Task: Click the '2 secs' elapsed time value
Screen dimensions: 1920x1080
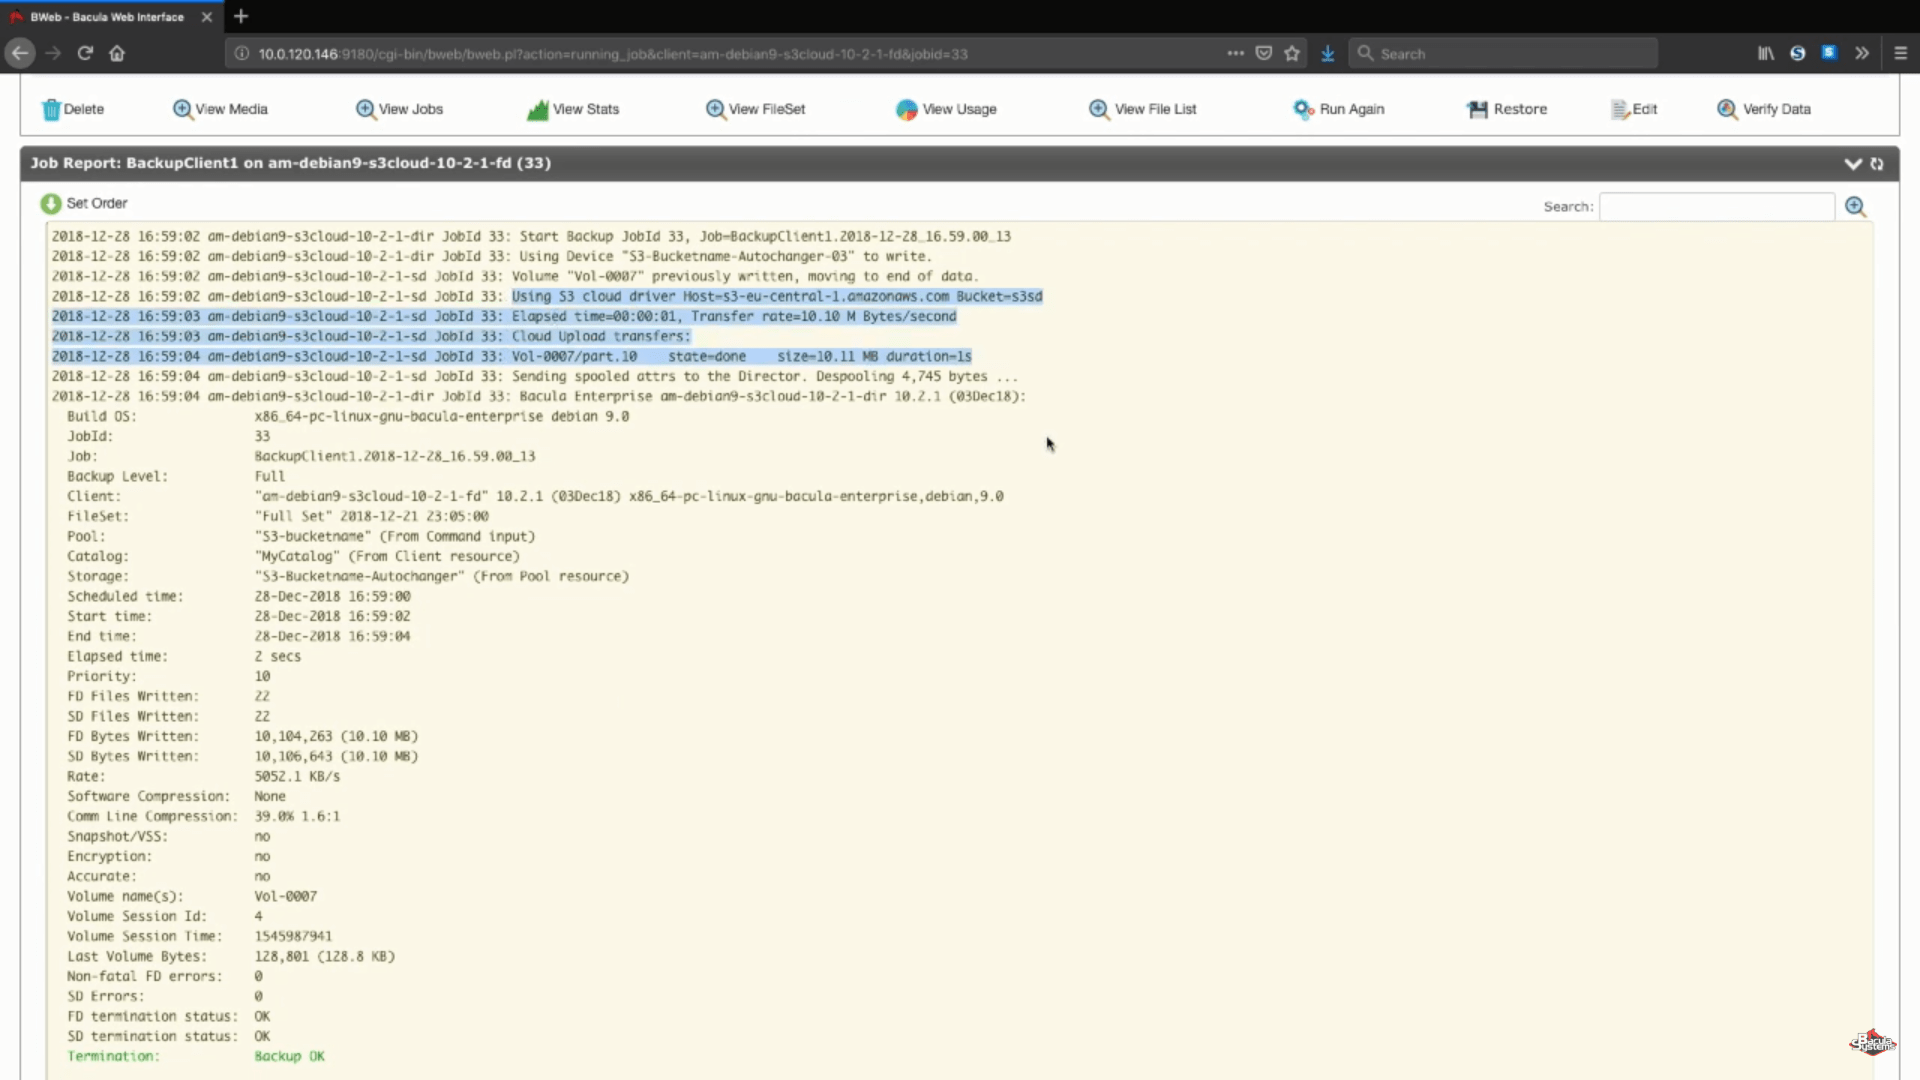Action: [277, 656]
